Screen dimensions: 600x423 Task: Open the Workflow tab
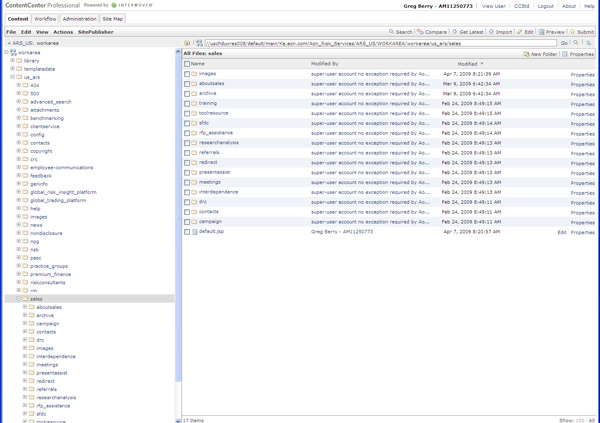[x=45, y=19]
